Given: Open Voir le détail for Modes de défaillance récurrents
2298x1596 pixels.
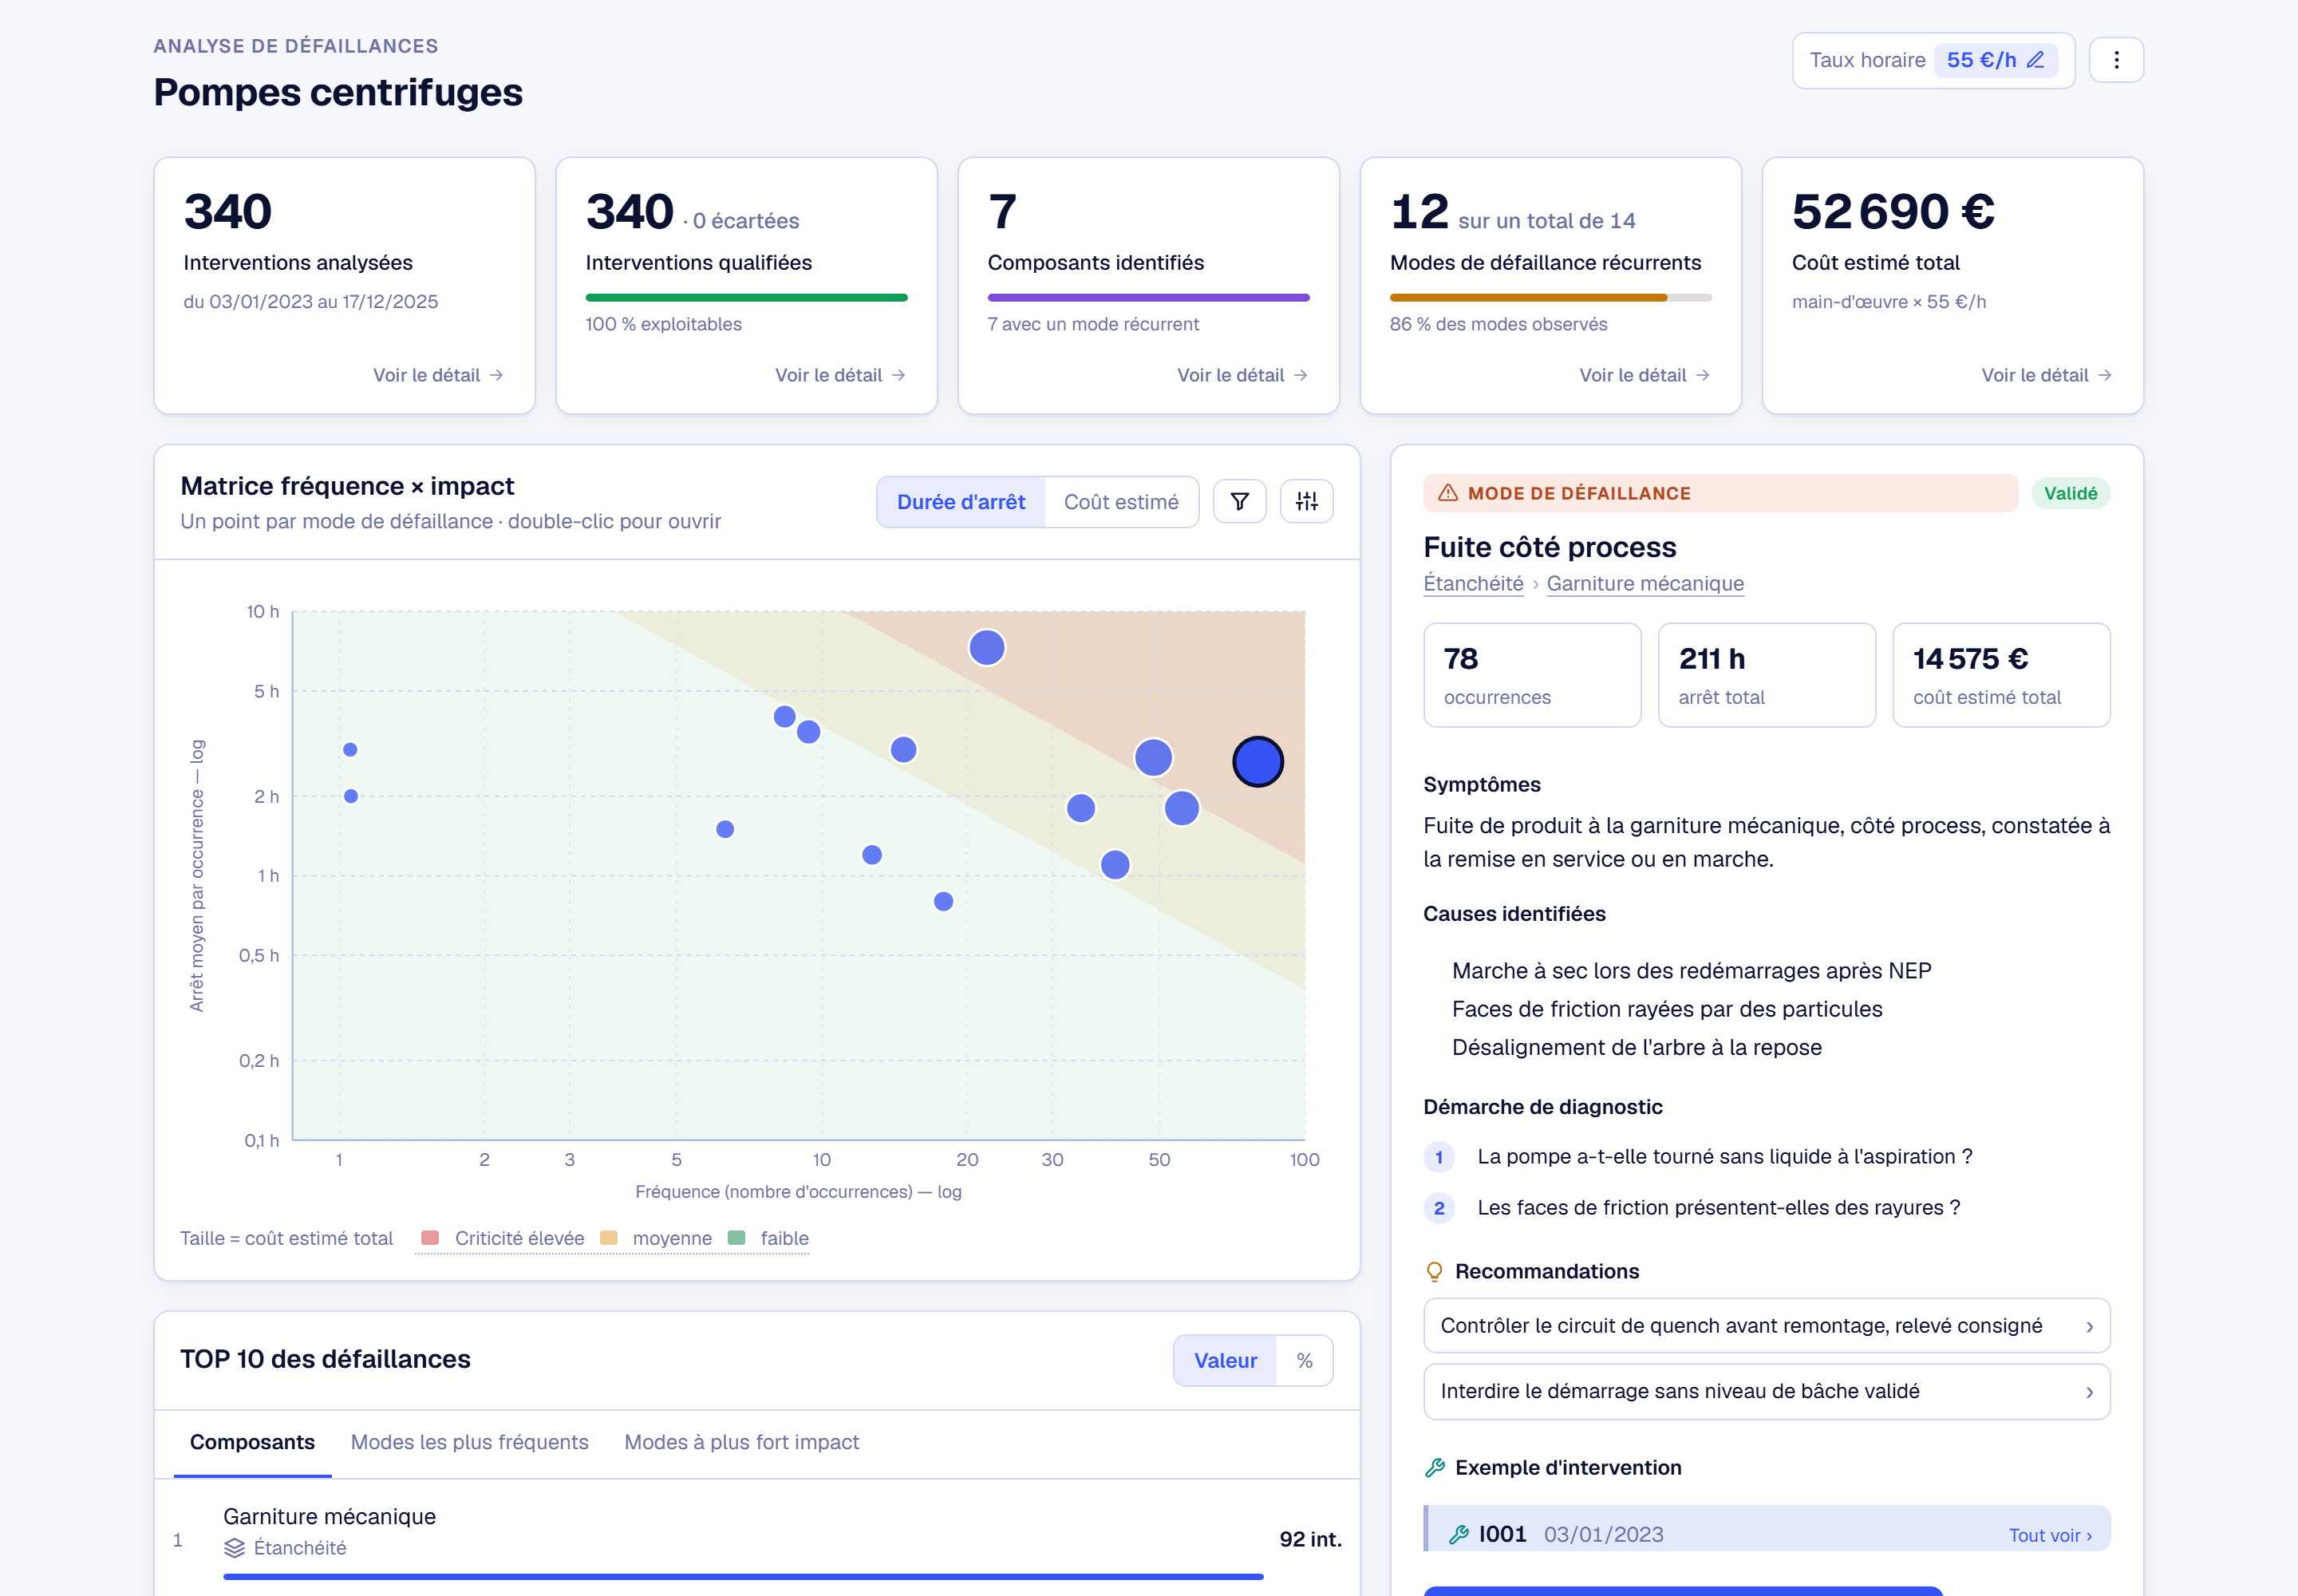Looking at the screenshot, I should click(1644, 375).
